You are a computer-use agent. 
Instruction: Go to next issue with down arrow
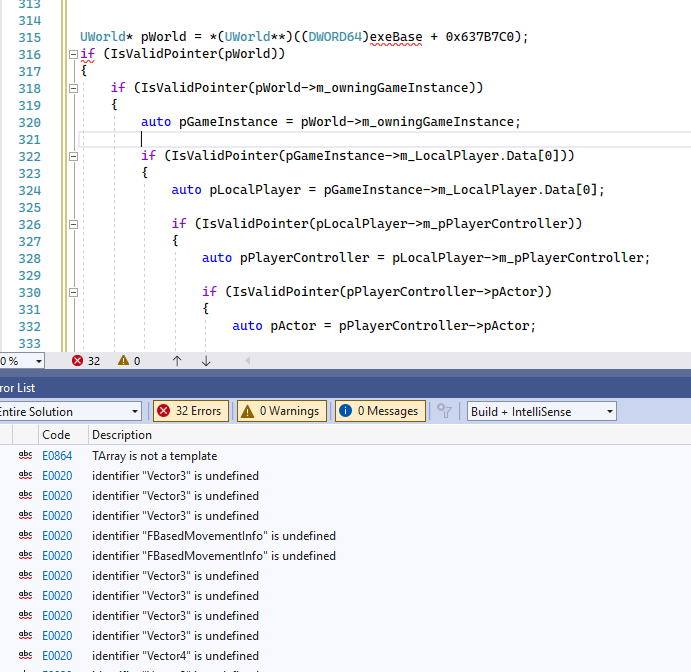click(x=206, y=361)
